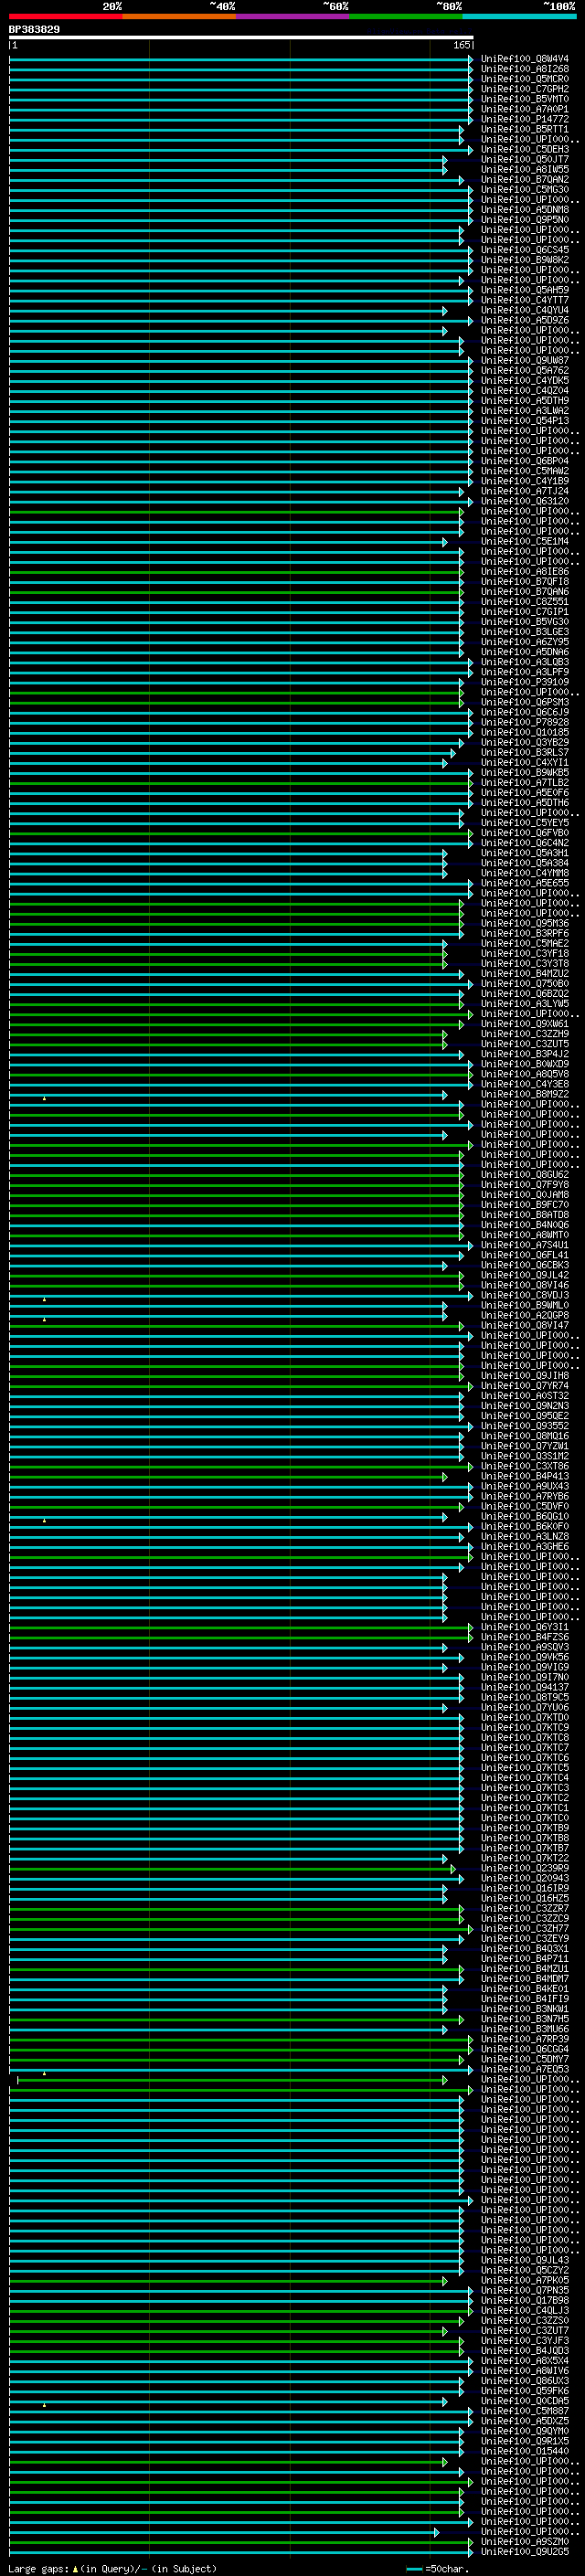Select the UniRef100_Q9UW87 hit label
The image size is (585, 2576).
coord(524,361)
